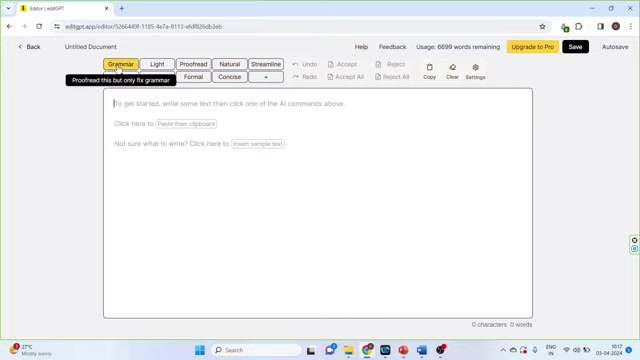Expand the Chrome tab search chevron
This screenshot has width=640, height=360.
coord(8,8)
